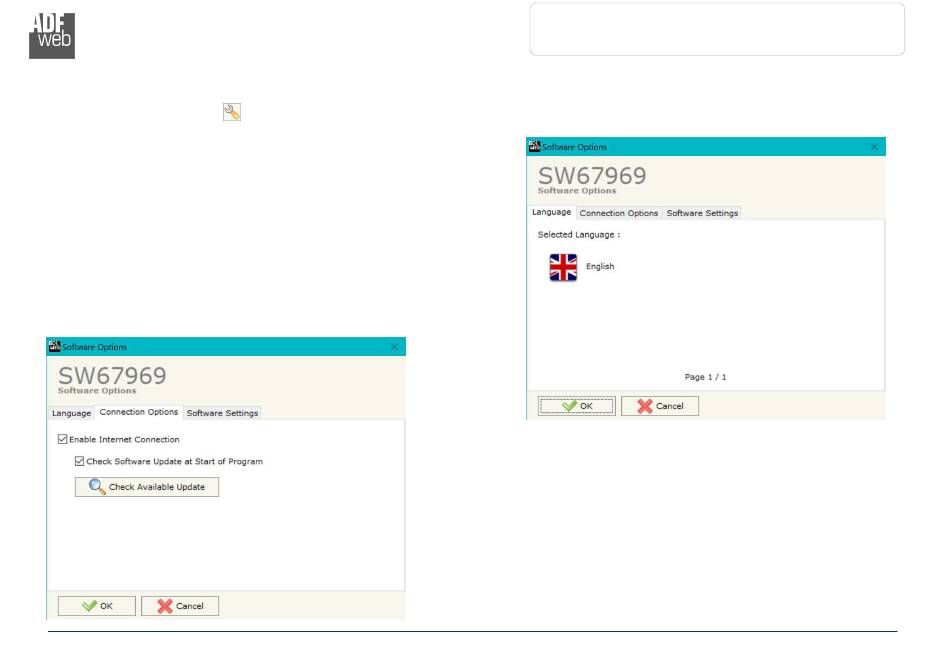
Task: Select Connection Options tab in left dialog
Action: pos(139,412)
